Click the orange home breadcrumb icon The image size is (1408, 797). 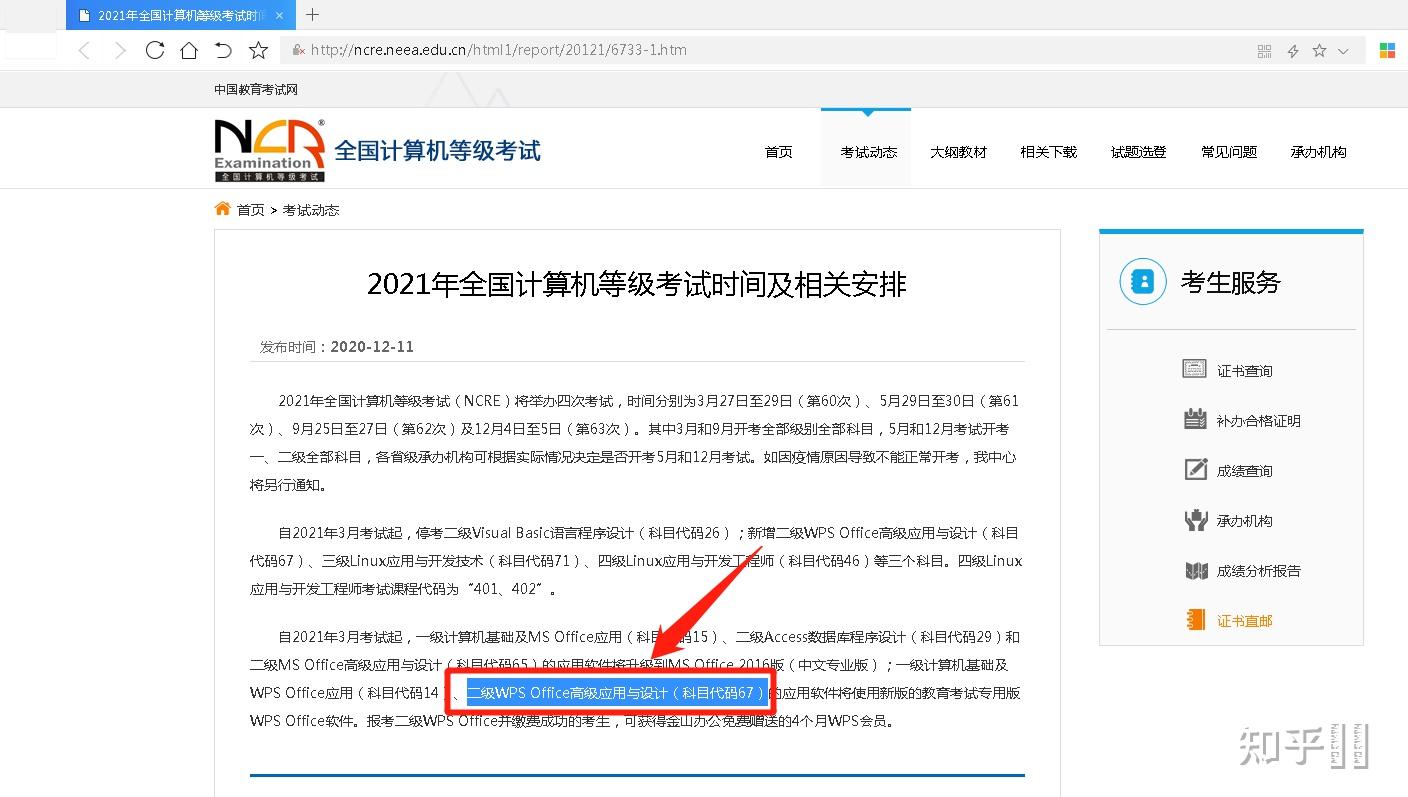[222, 208]
